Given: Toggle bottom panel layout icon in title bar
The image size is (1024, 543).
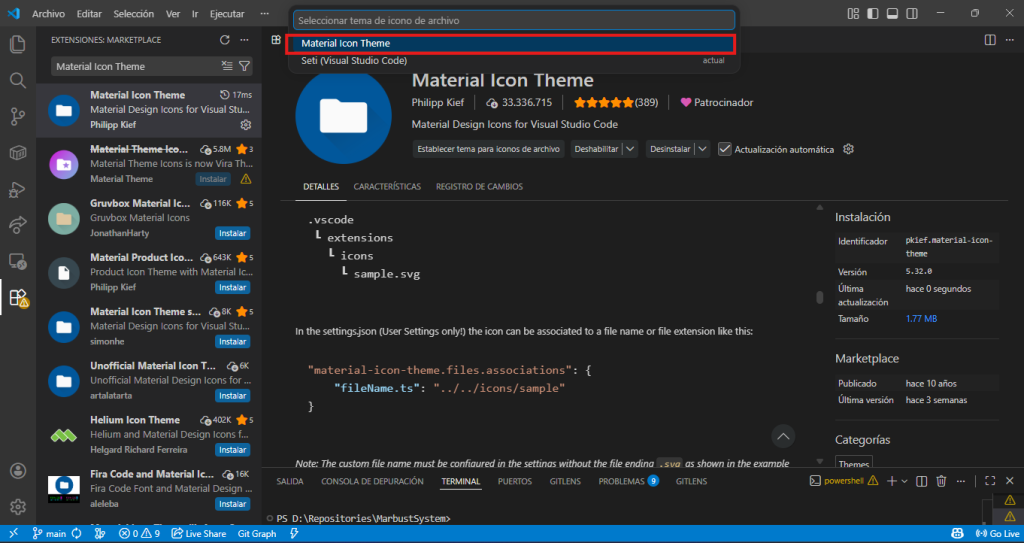Looking at the screenshot, I should pos(892,14).
